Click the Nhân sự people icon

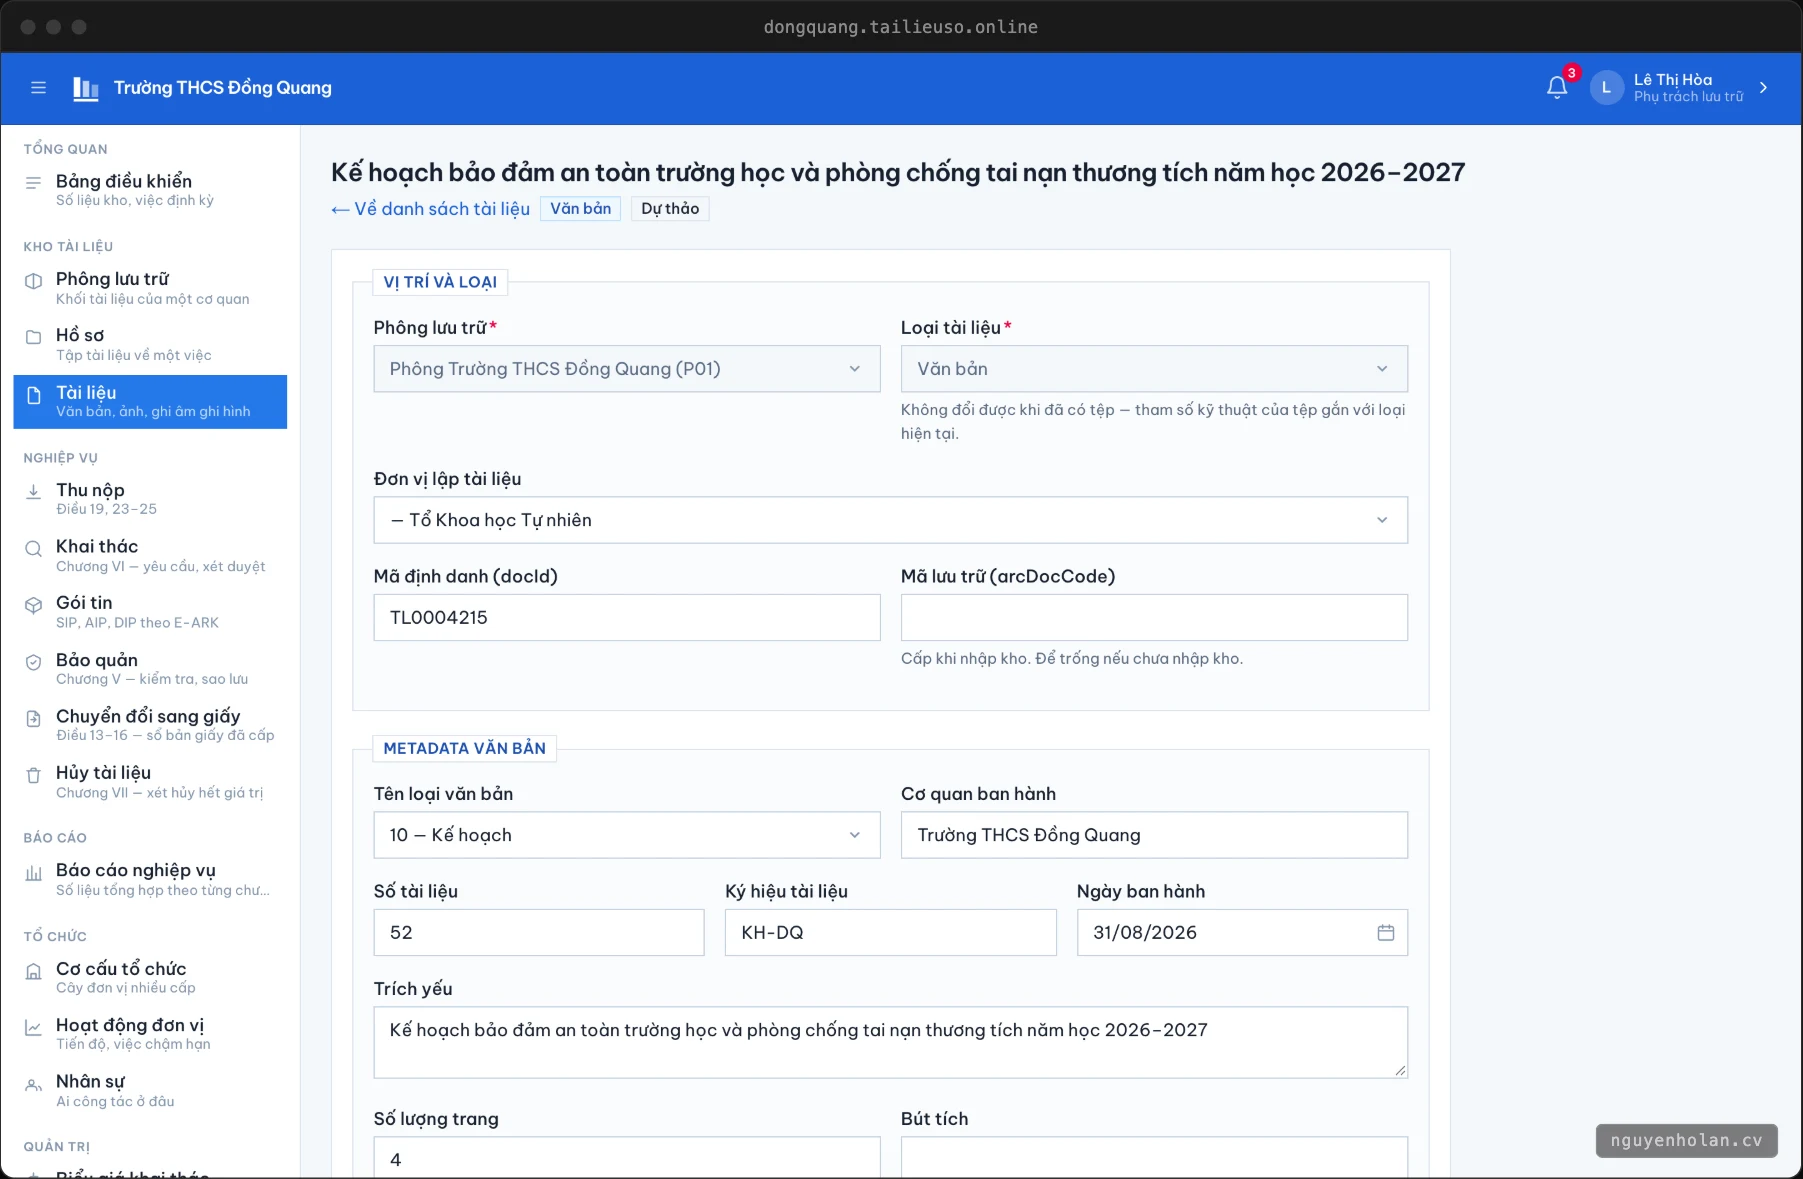click(x=34, y=1084)
